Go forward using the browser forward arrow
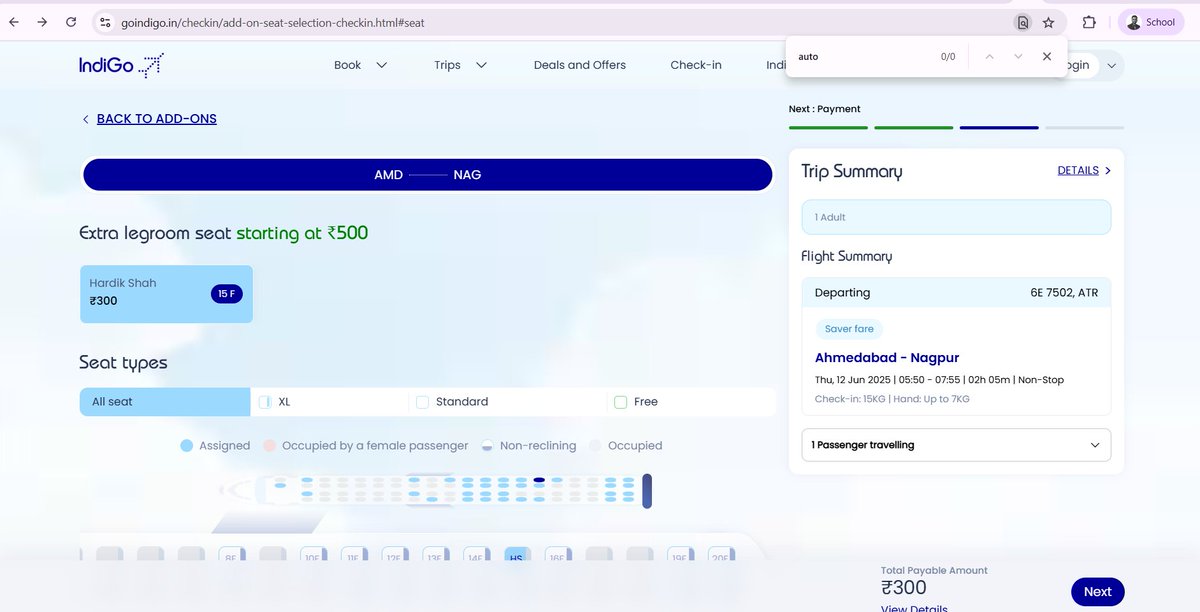 point(42,22)
